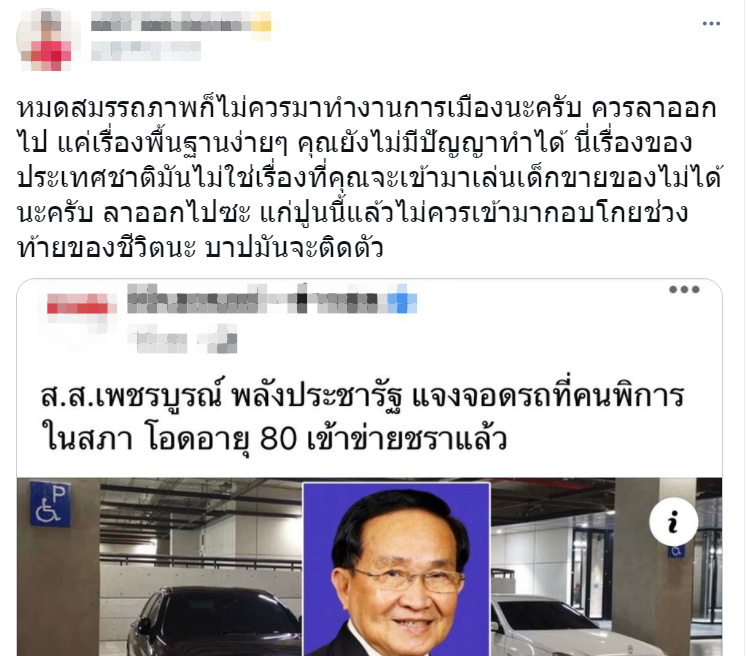Click post text beginning "หมดสมรรถภาพ"
Screen dimensions: 746x656
(370, 178)
